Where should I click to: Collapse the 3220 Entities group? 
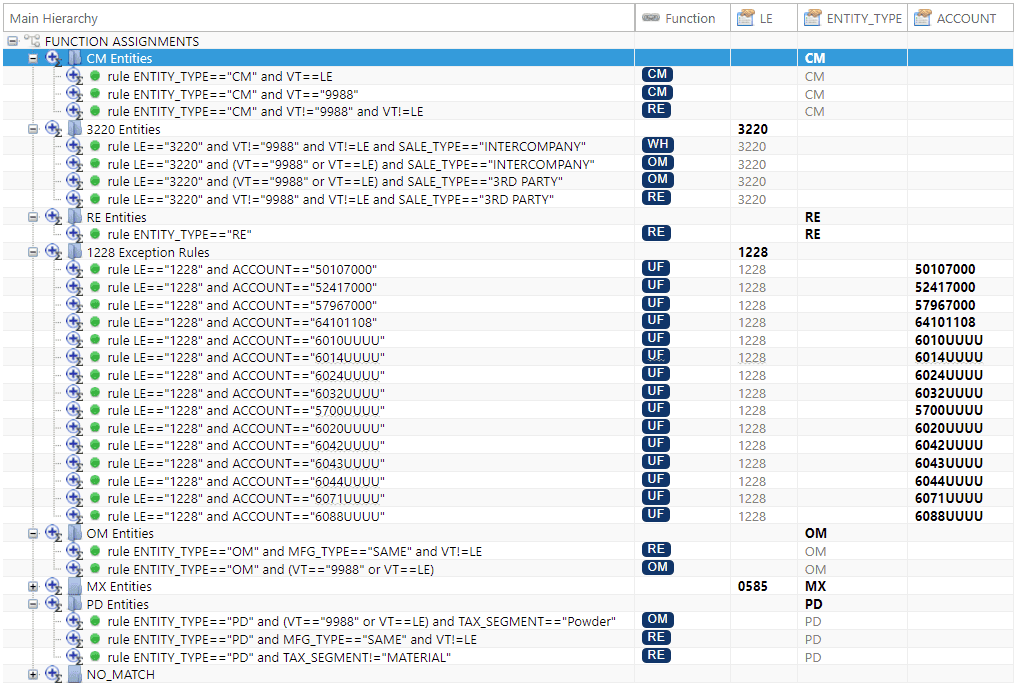(33, 129)
